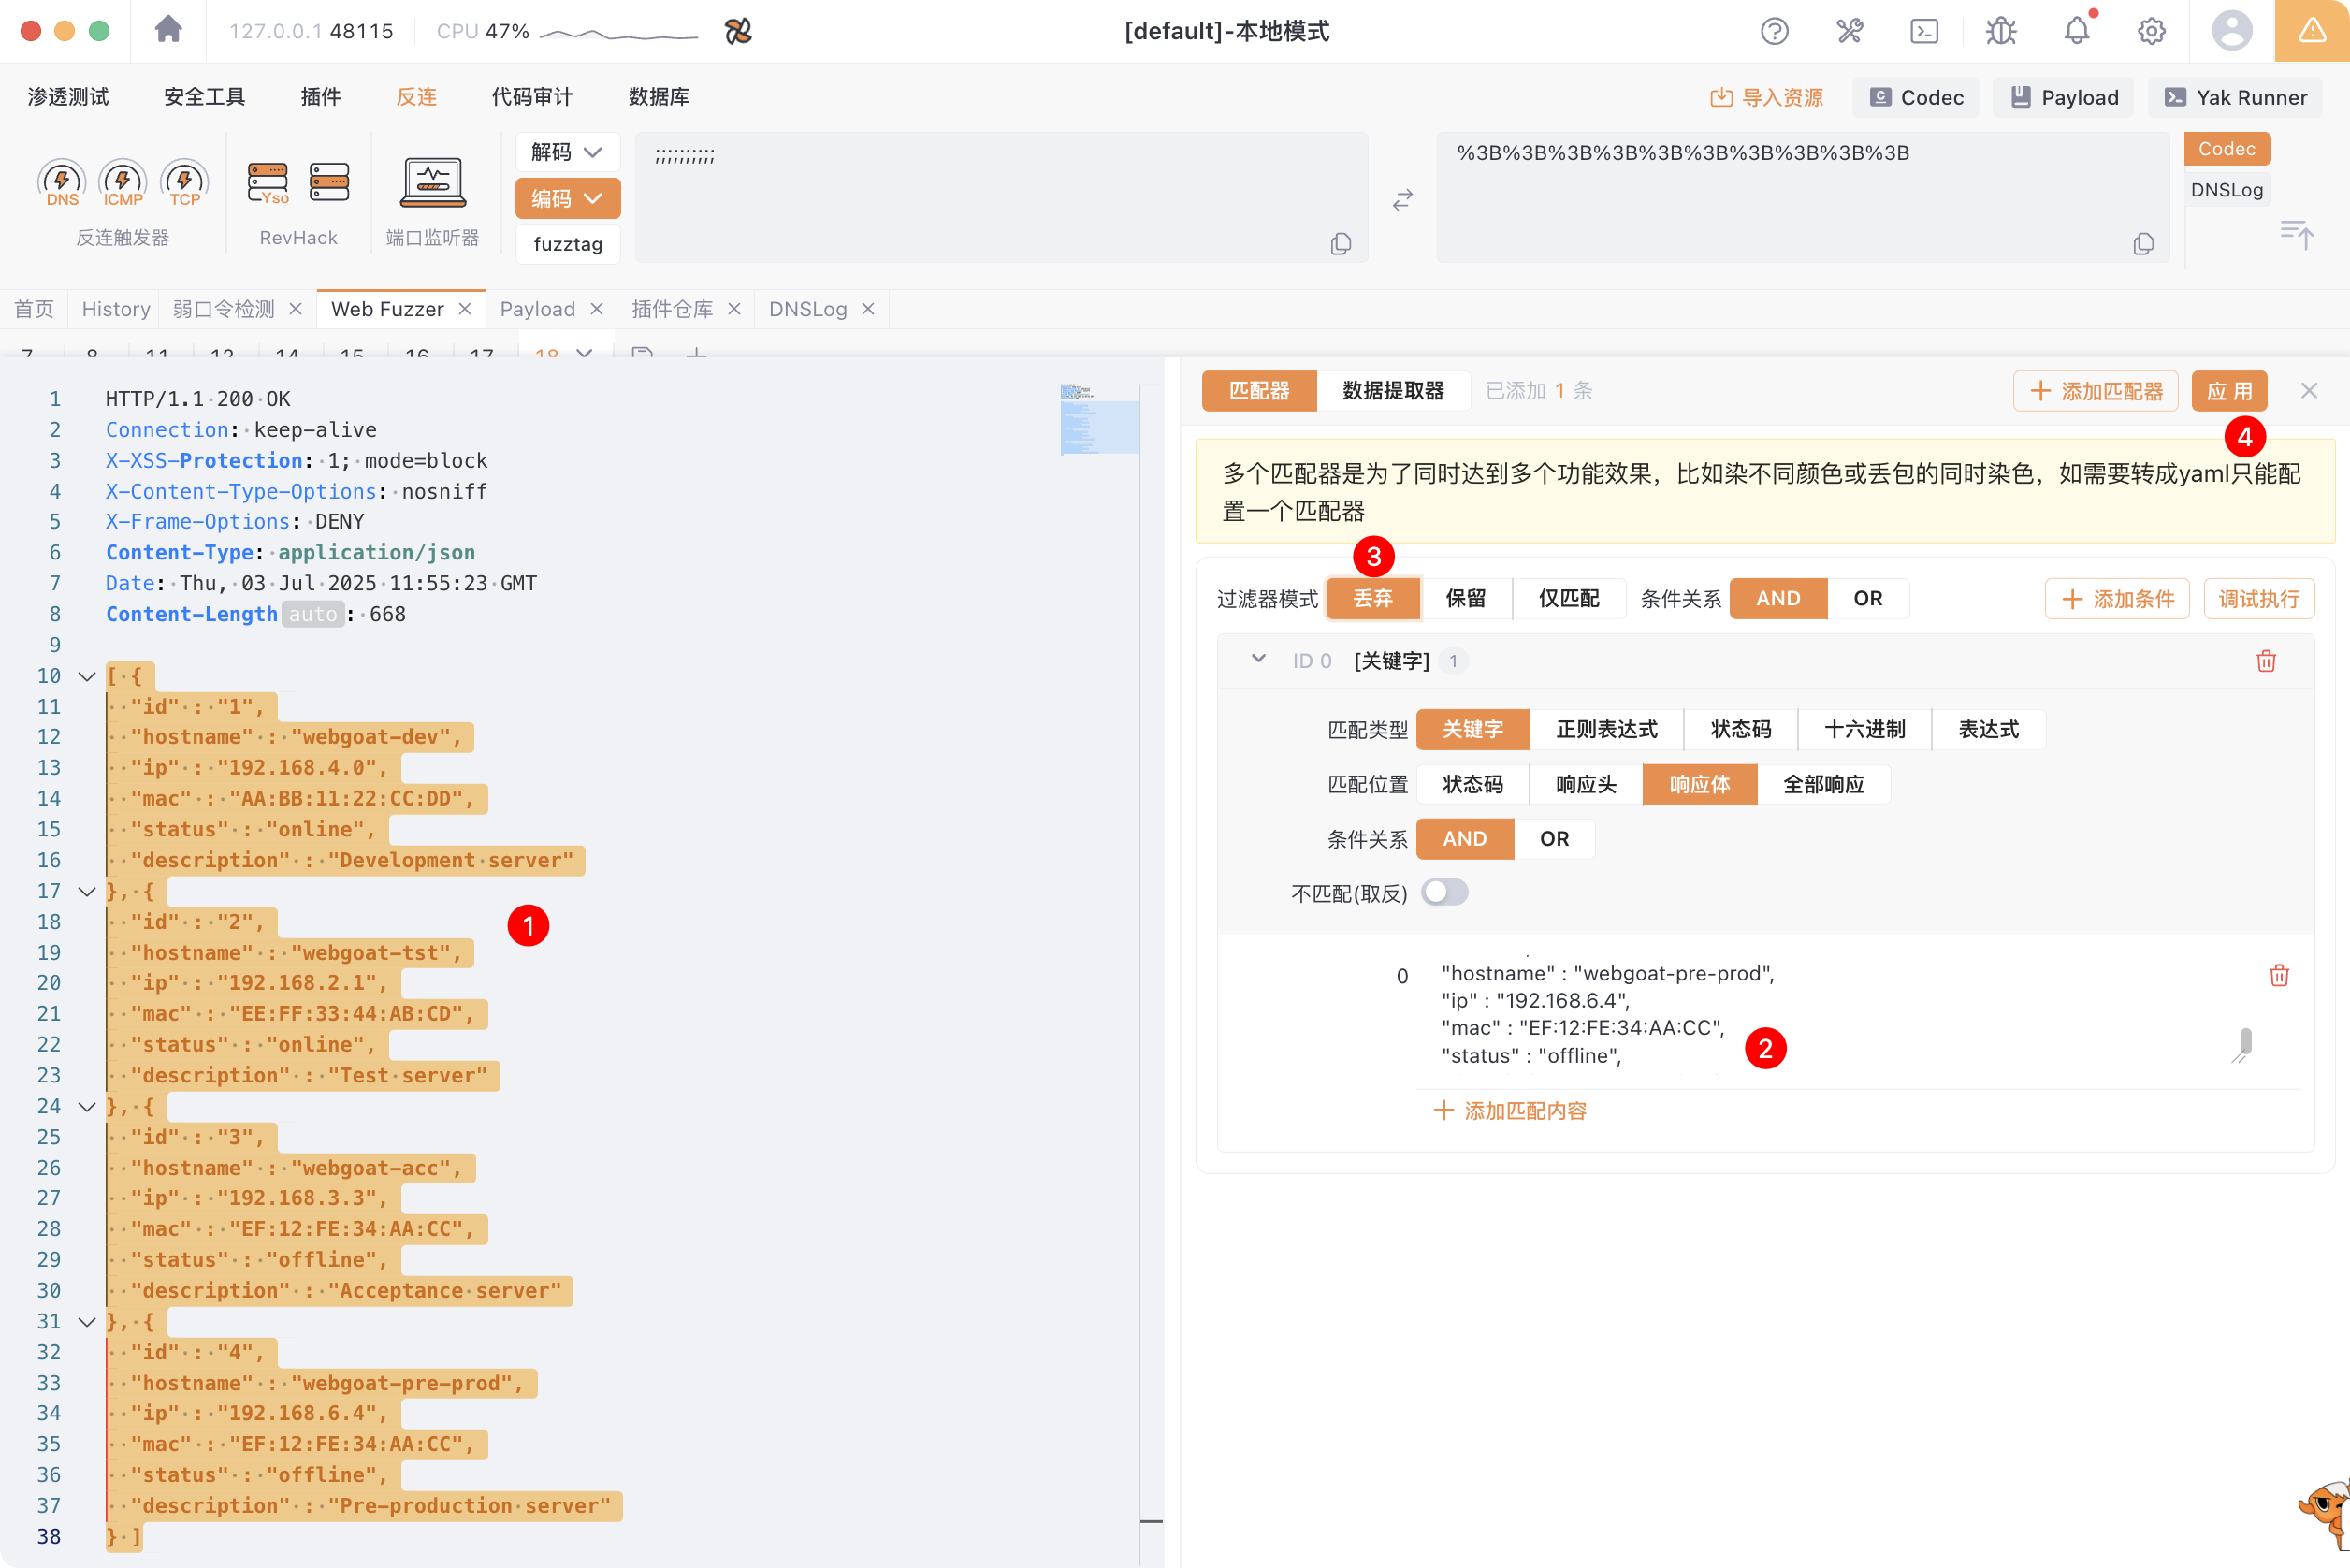Image resolution: width=2350 pixels, height=1568 pixels.
Task: Click the editor minimap viewport
Action: coord(1099,426)
